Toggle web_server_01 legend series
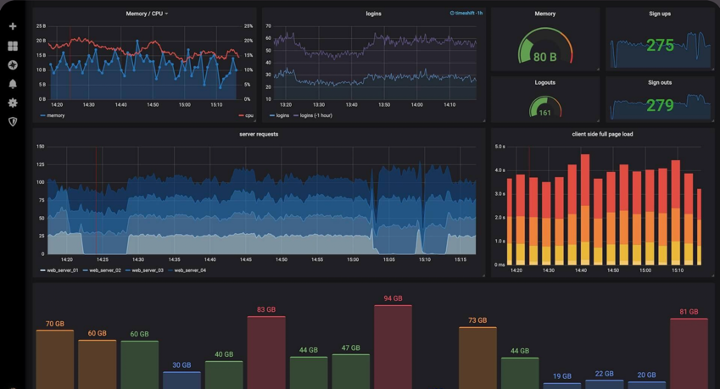Image resolution: width=720 pixels, height=390 pixels. tap(59, 271)
